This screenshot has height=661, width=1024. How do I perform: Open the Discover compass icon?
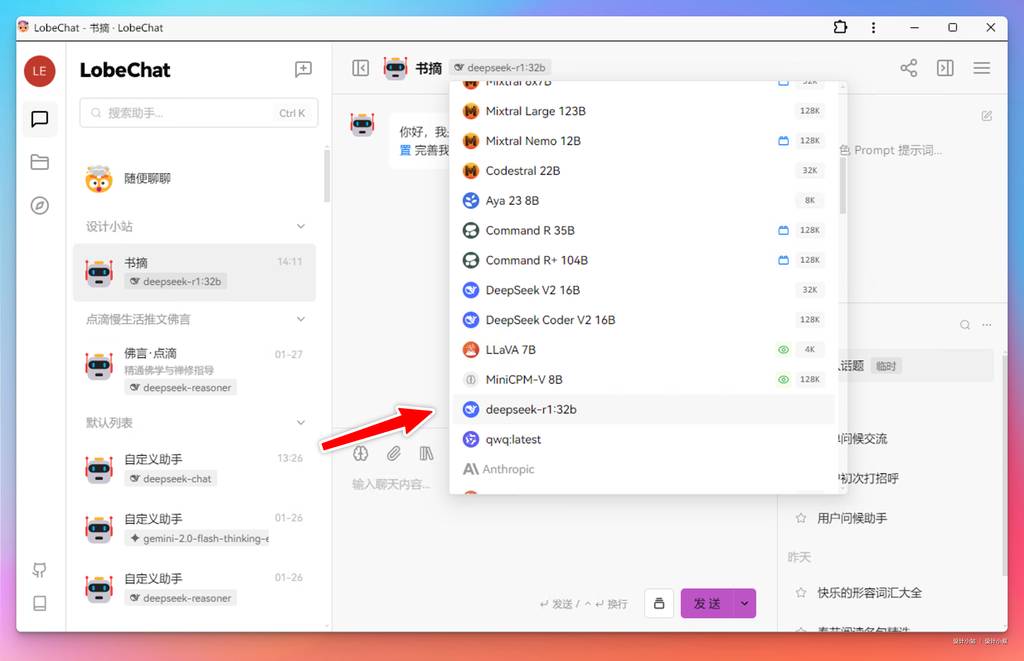(x=40, y=206)
